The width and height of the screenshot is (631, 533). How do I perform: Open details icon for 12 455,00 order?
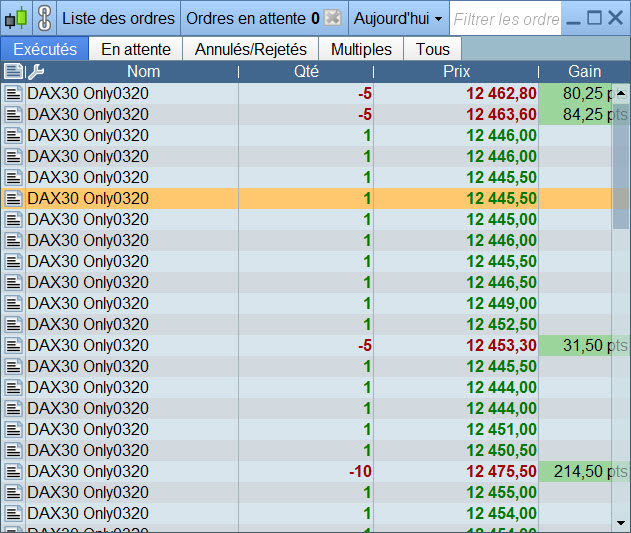[13, 492]
